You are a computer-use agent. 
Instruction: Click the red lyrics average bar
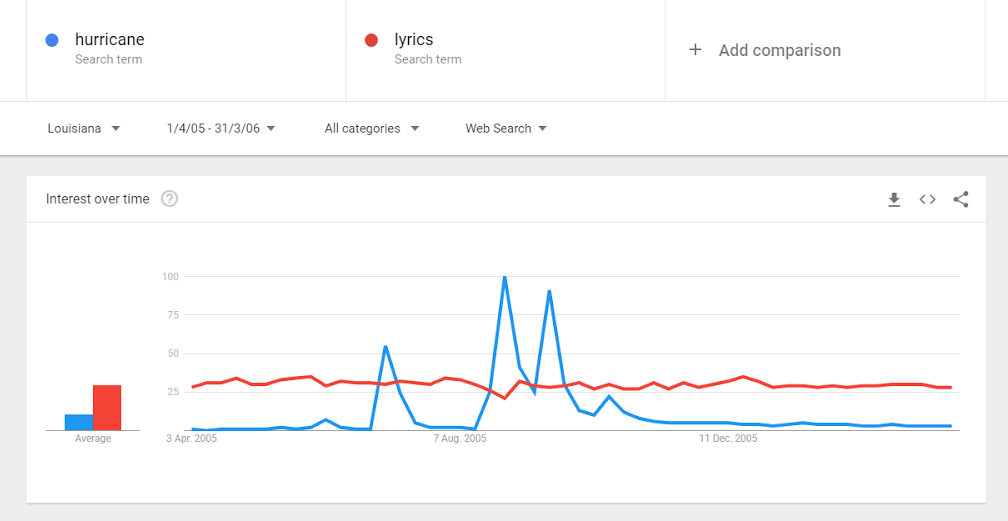pyautogui.click(x=107, y=408)
